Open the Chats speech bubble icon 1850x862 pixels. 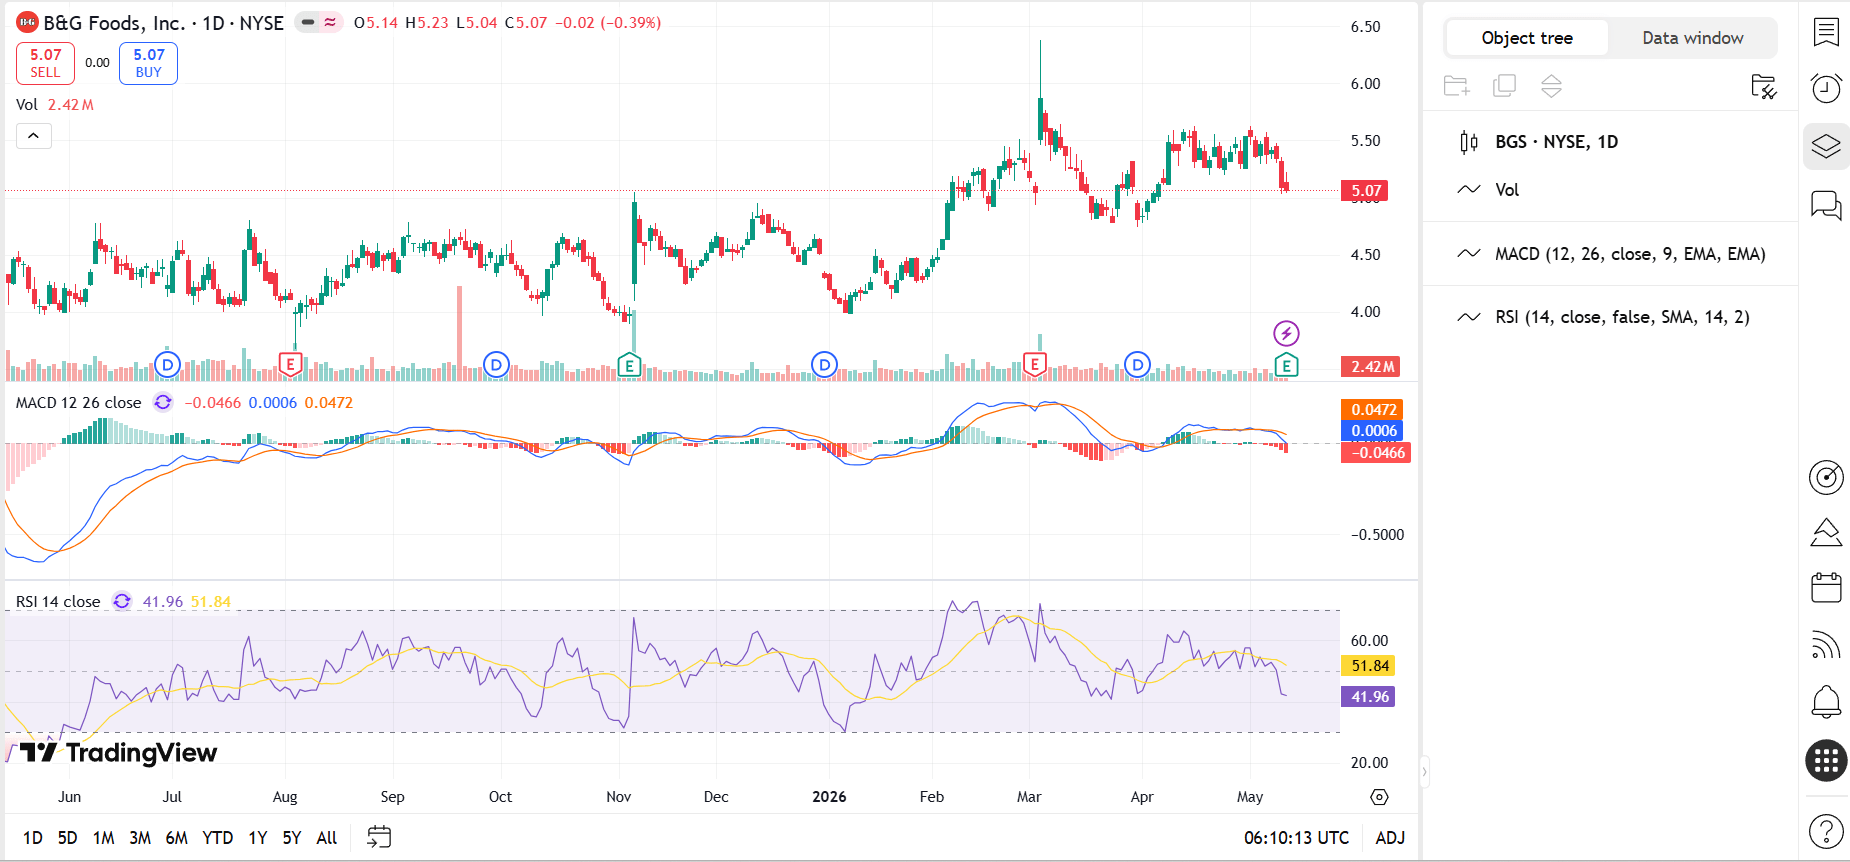point(1826,206)
